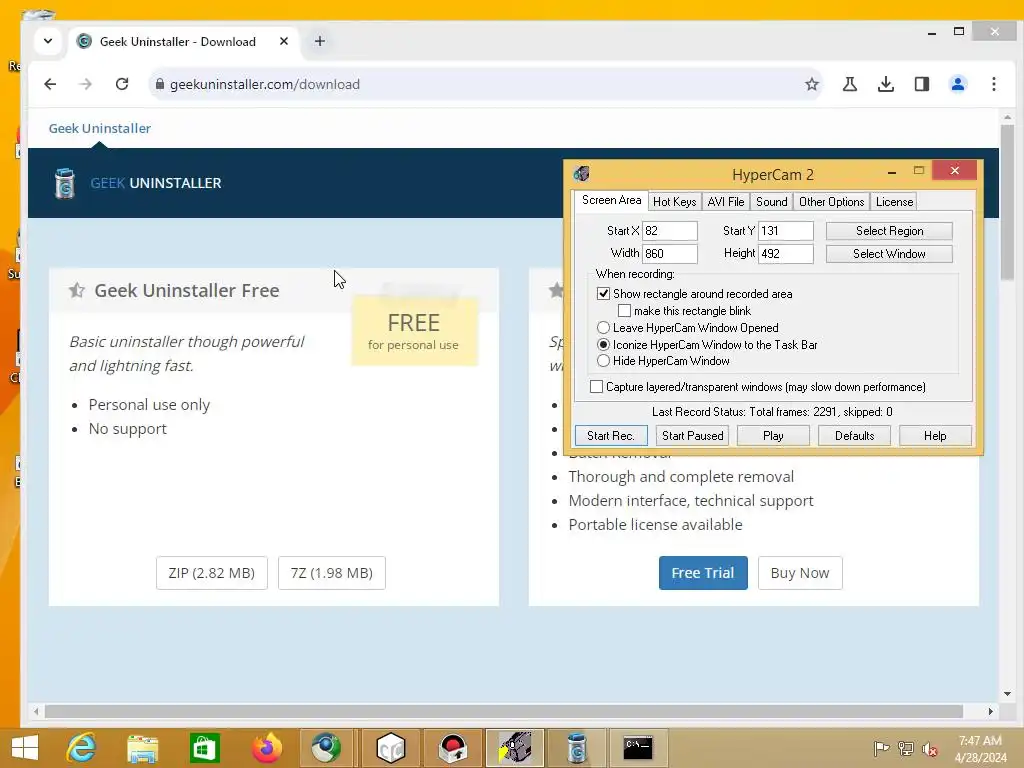The height and width of the screenshot is (768, 1024).
Task: Click the page horizontal scrollbar thumb
Action: 504,711
